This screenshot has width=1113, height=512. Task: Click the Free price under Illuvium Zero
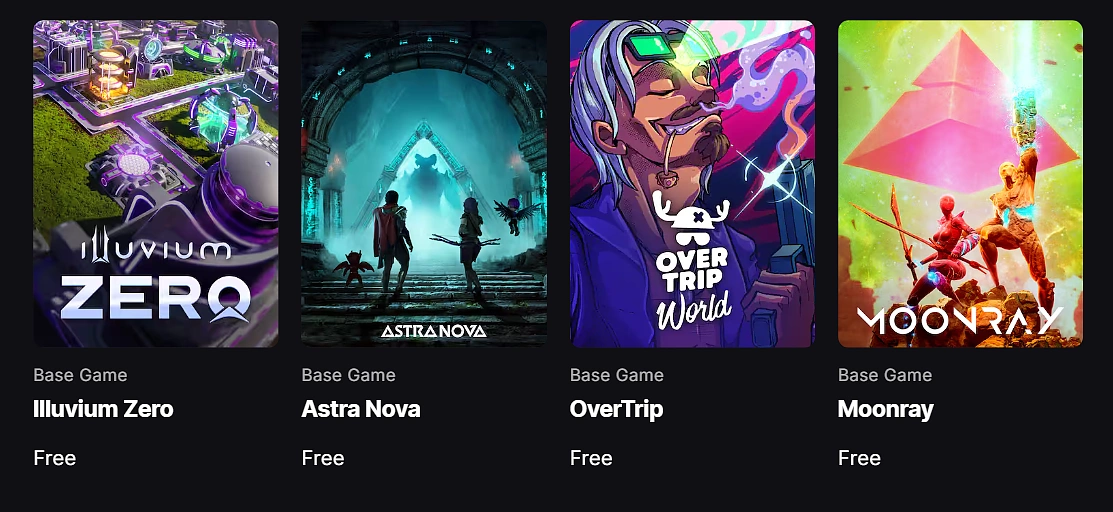[x=55, y=458]
